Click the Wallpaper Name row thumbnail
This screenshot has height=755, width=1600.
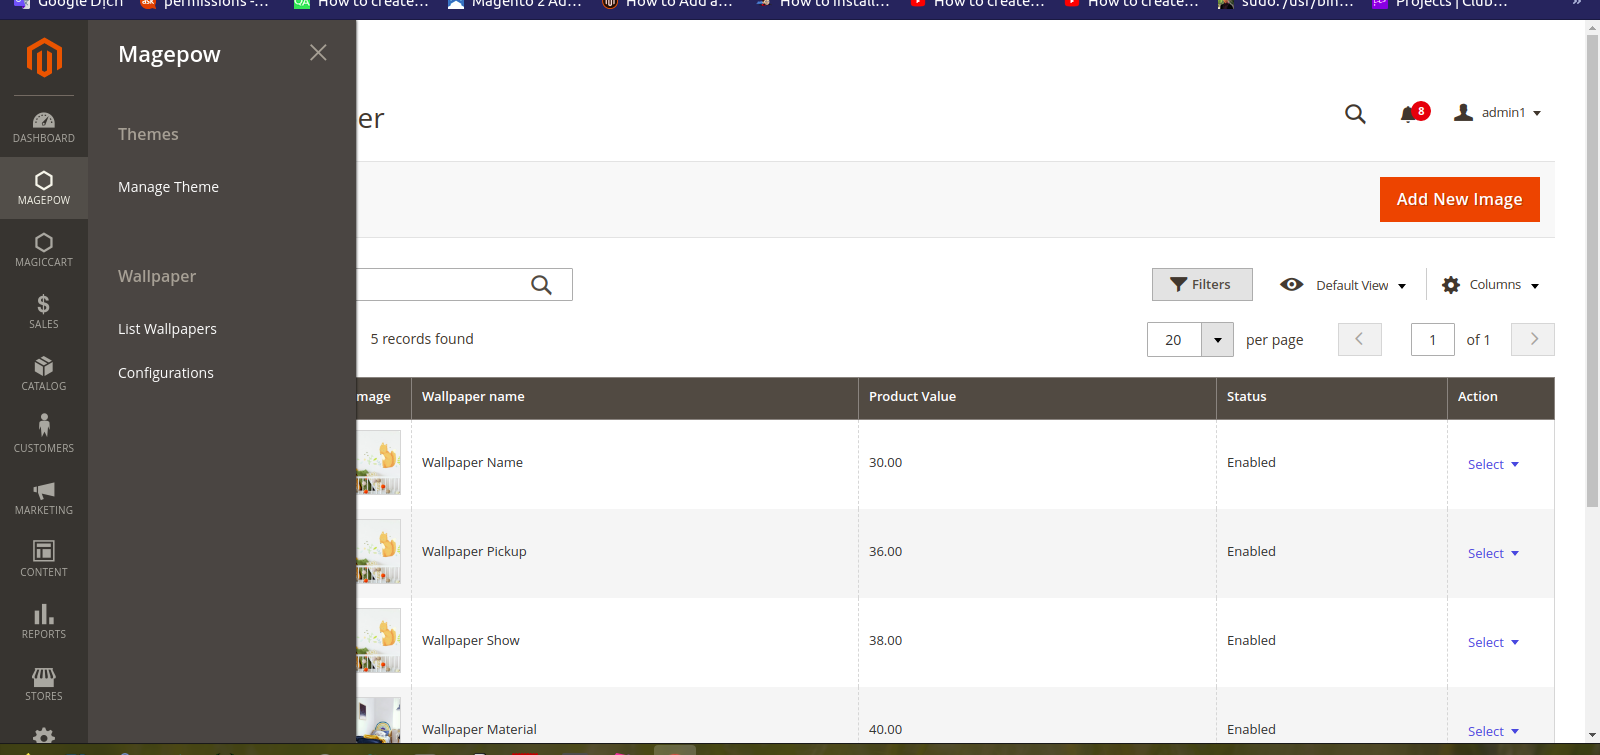coord(380,463)
